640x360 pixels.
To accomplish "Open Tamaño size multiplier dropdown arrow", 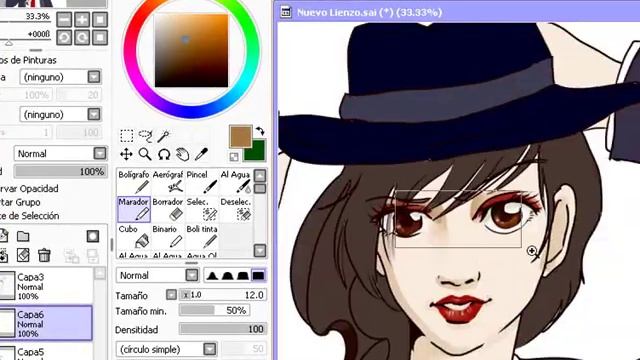I will (x=171, y=295).
